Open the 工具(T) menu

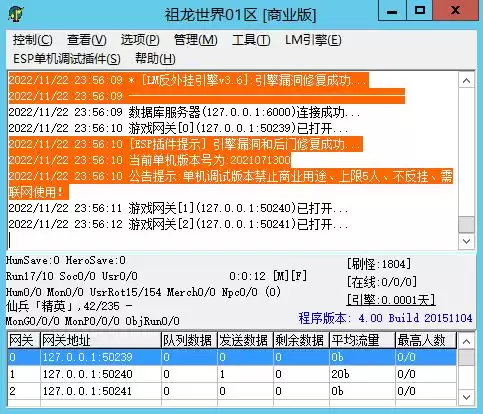251,40
